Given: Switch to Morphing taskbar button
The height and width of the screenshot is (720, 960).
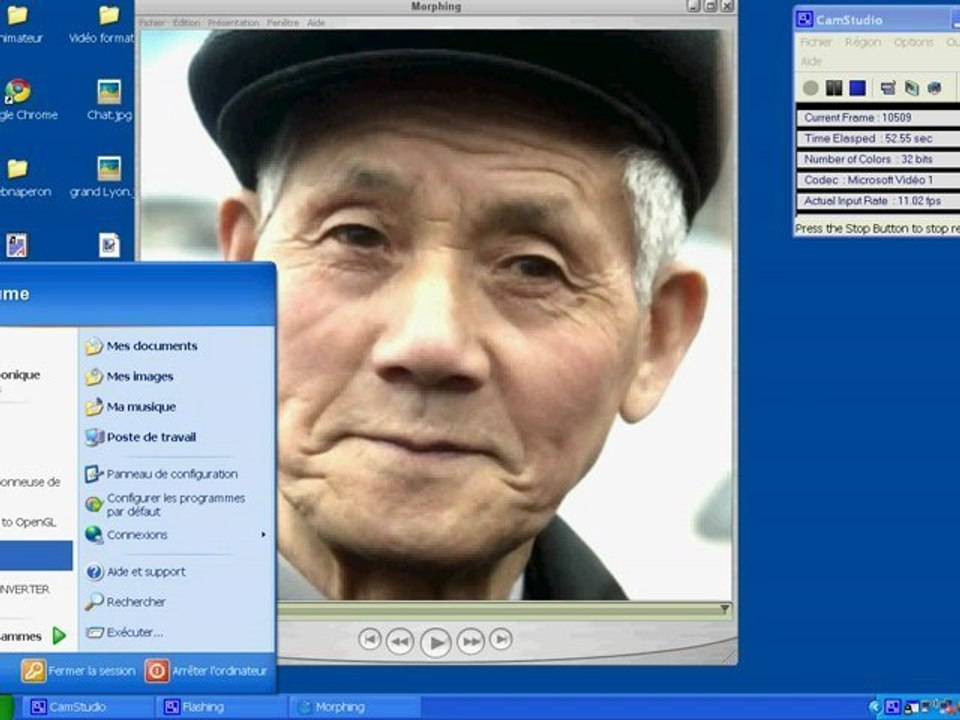Looking at the screenshot, I should (x=355, y=707).
